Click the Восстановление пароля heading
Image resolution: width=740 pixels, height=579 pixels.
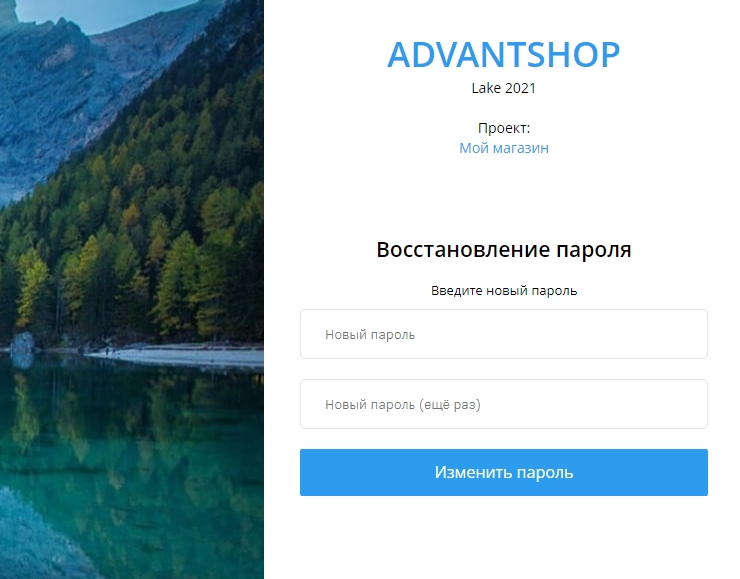click(x=504, y=250)
